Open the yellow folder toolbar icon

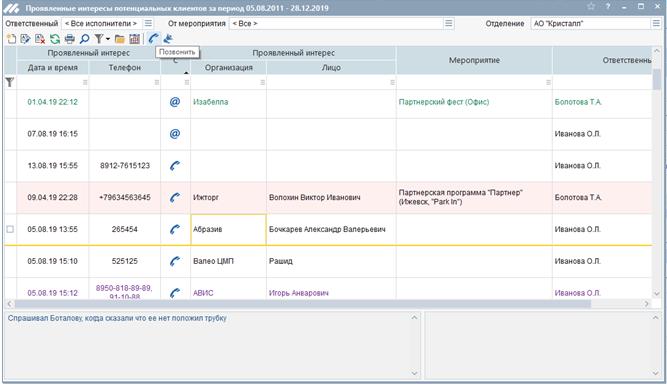tap(120, 39)
